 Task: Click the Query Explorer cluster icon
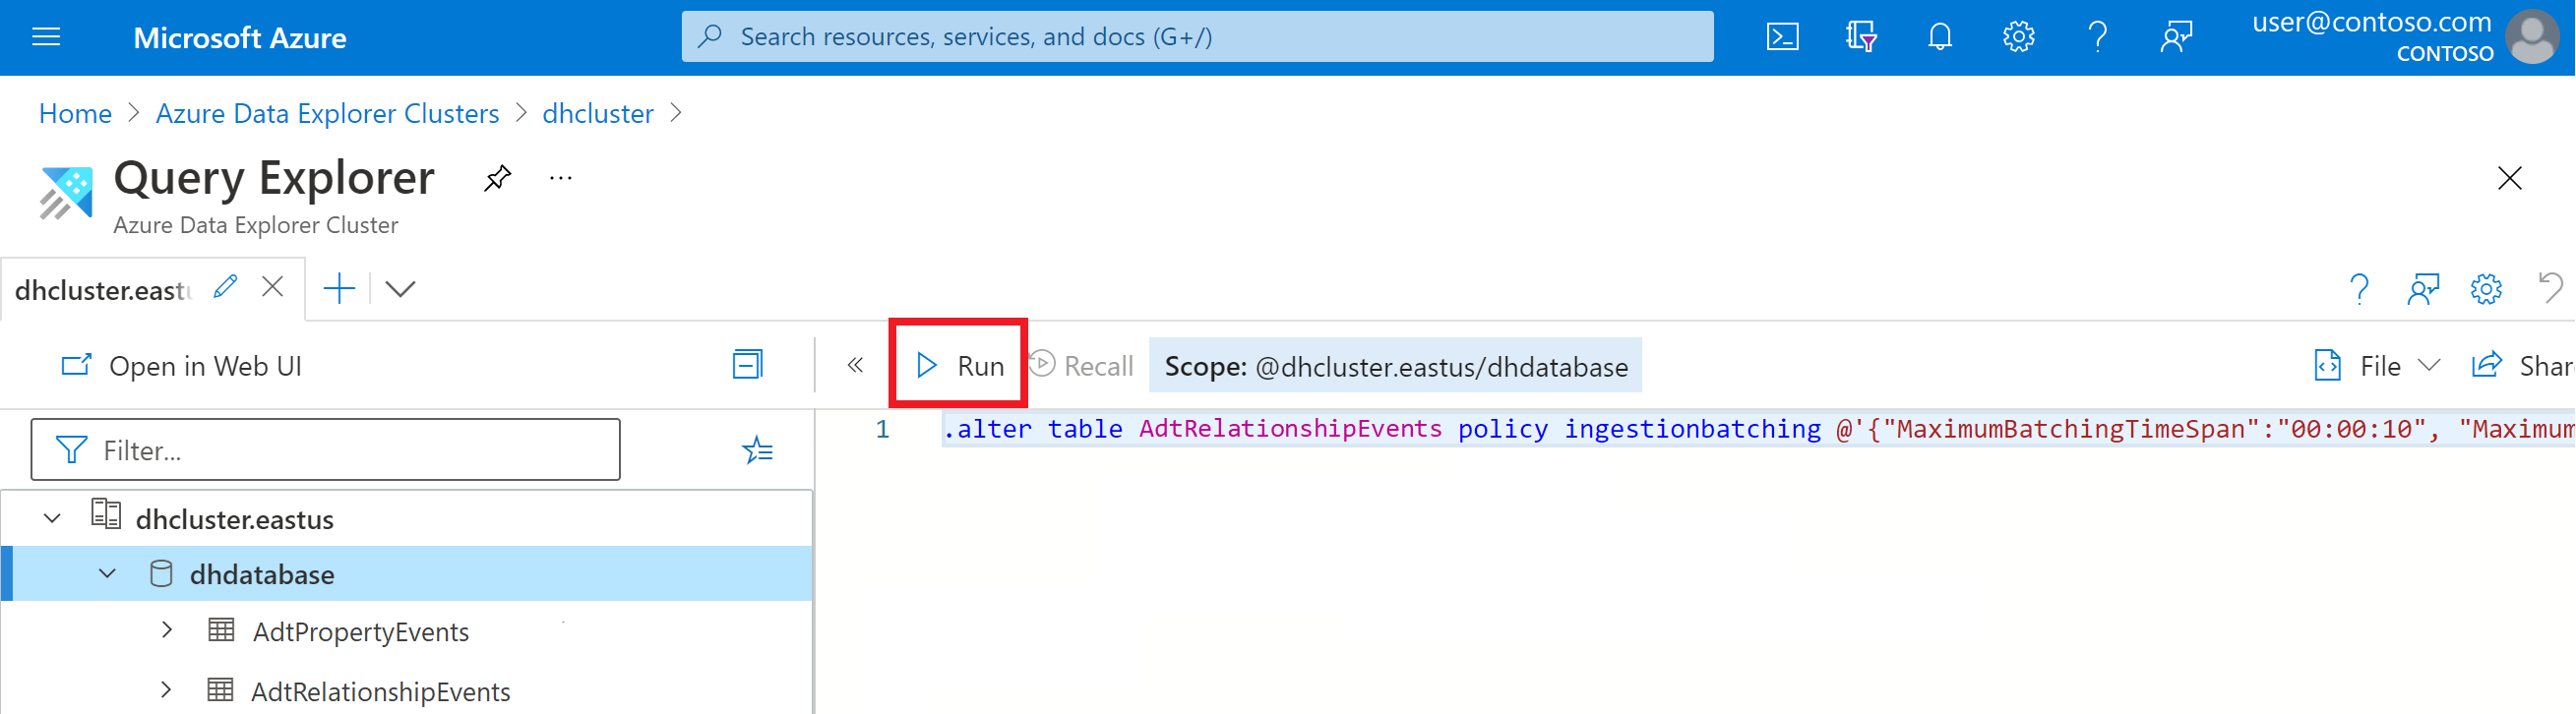click(x=66, y=193)
